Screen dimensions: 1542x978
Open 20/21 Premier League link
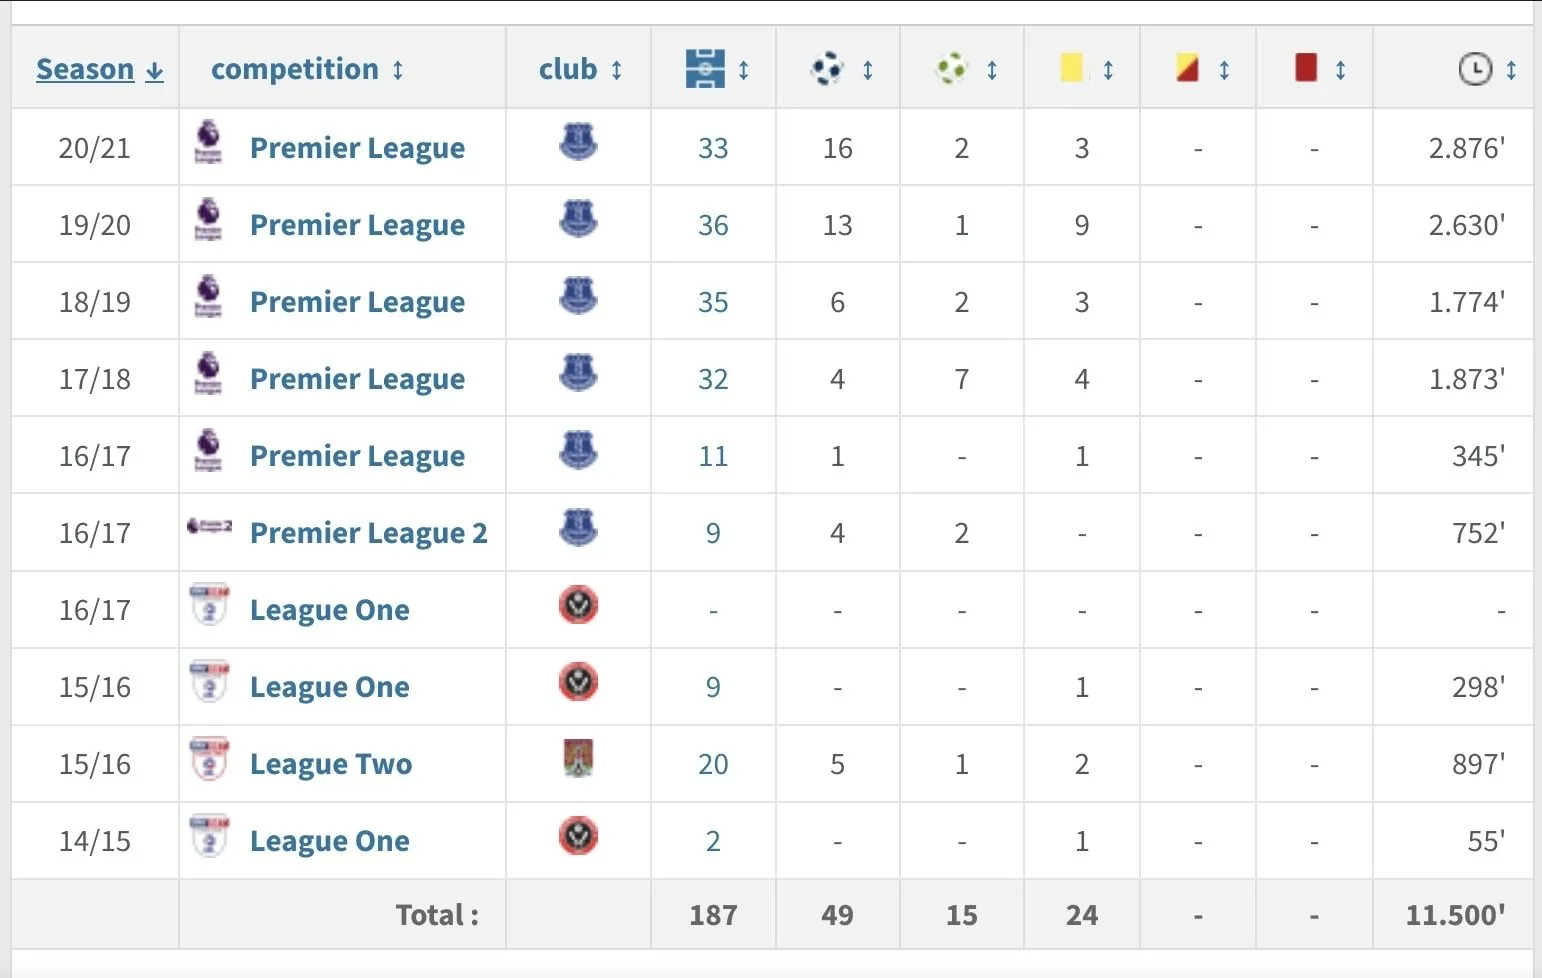click(x=357, y=148)
